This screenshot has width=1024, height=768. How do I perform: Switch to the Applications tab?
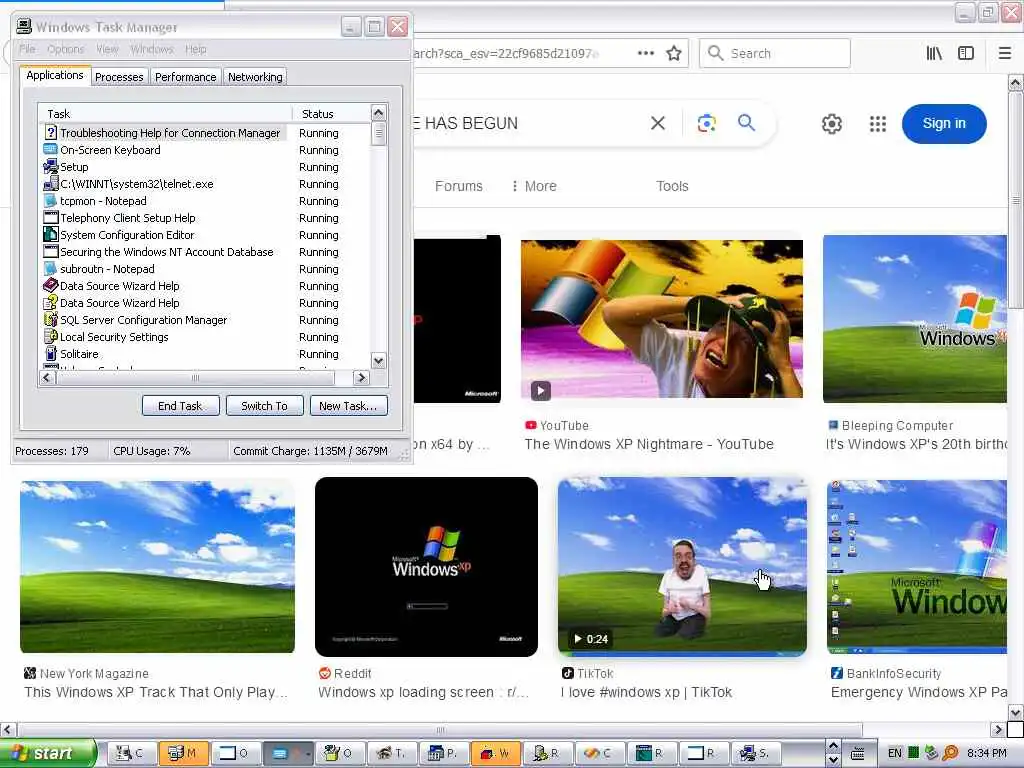[55, 75]
